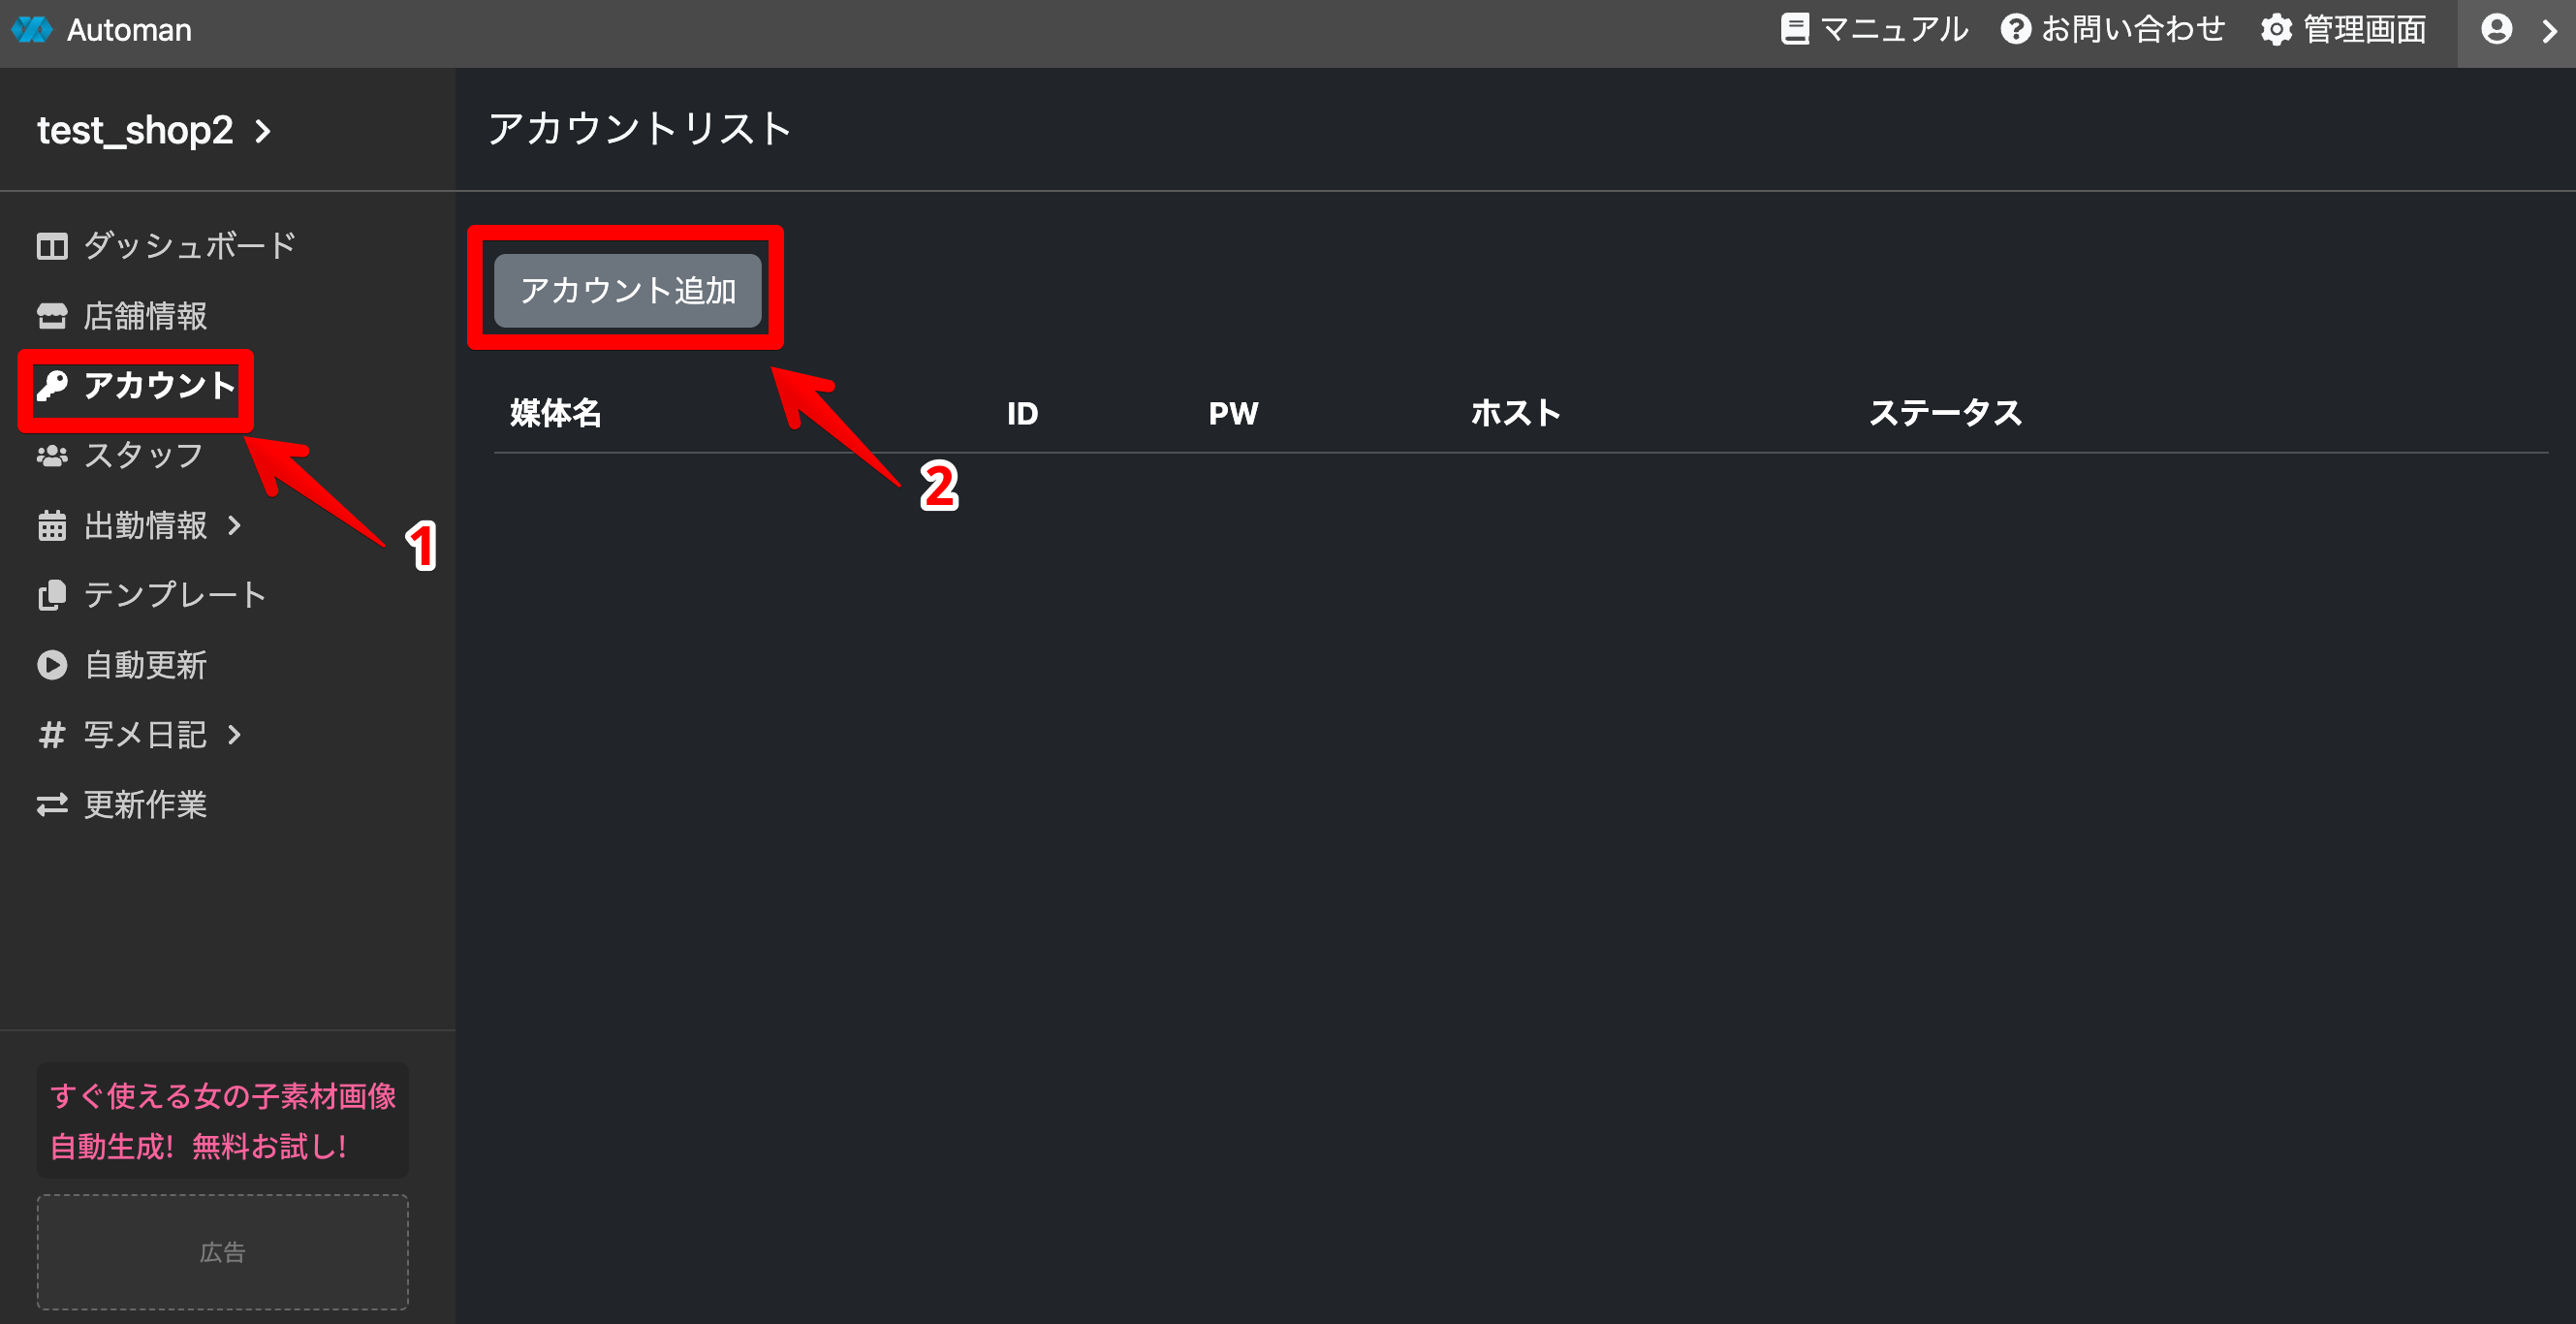2576x1324 pixels.
Task: Expand the 写メ日記 submenu chevron
Action: pyautogui.click(x=234, y=735)
